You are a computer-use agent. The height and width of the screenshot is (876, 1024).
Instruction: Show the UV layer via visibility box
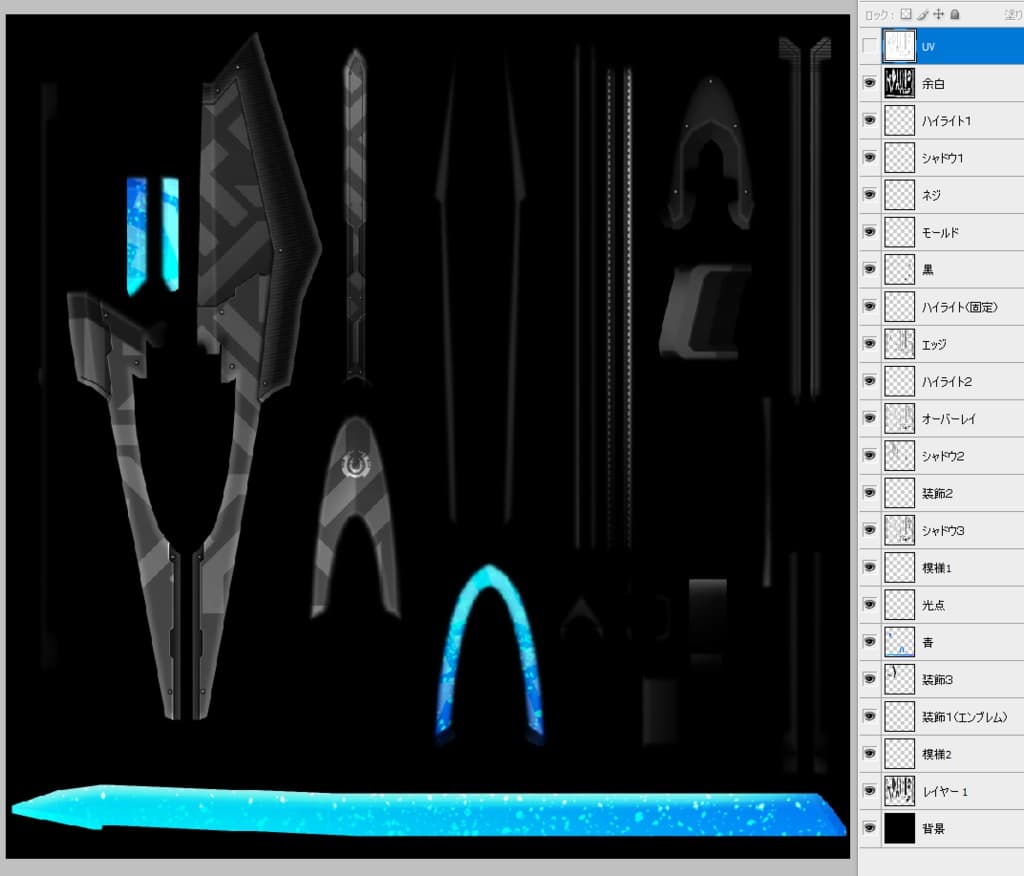pos(869,46)
